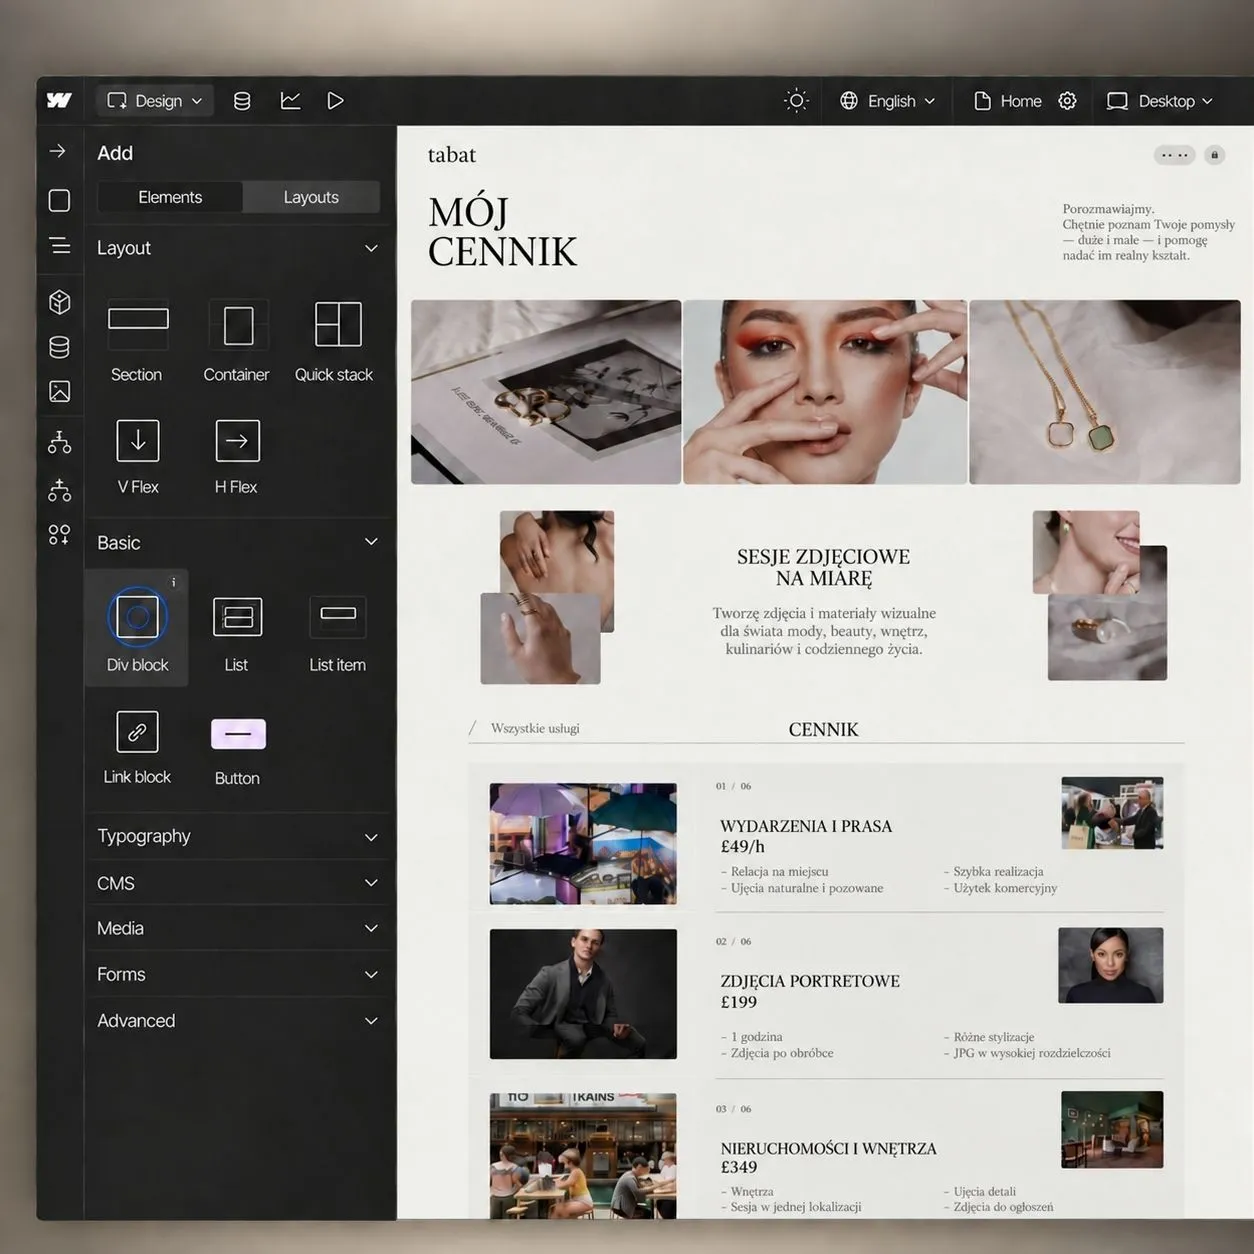The image size is (1254, 1254).
Task: Expand the Media section
Action: point(238,928)
